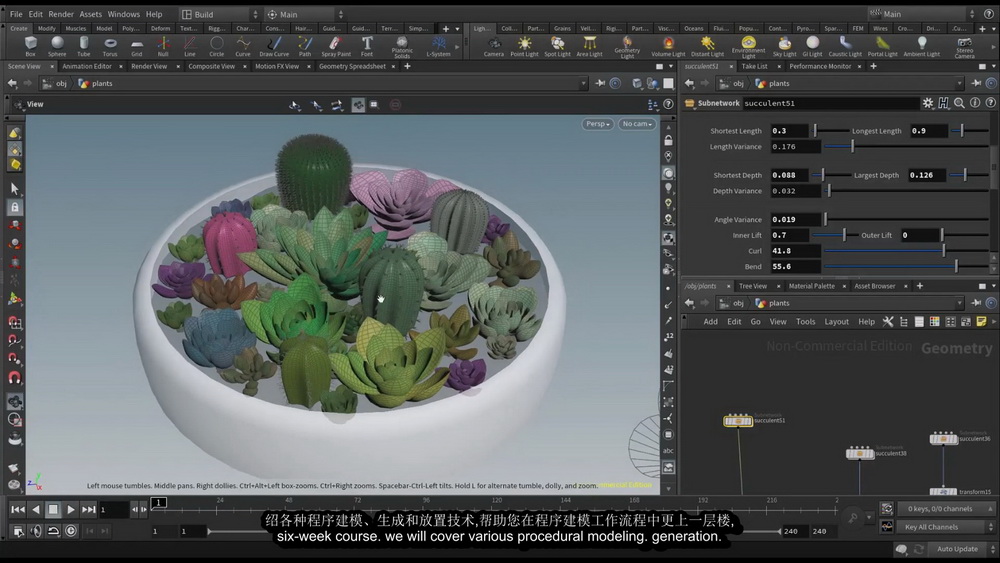Select the Spray Paint tool
This screenshot has width=1000, height=563.
coord(335,46)
